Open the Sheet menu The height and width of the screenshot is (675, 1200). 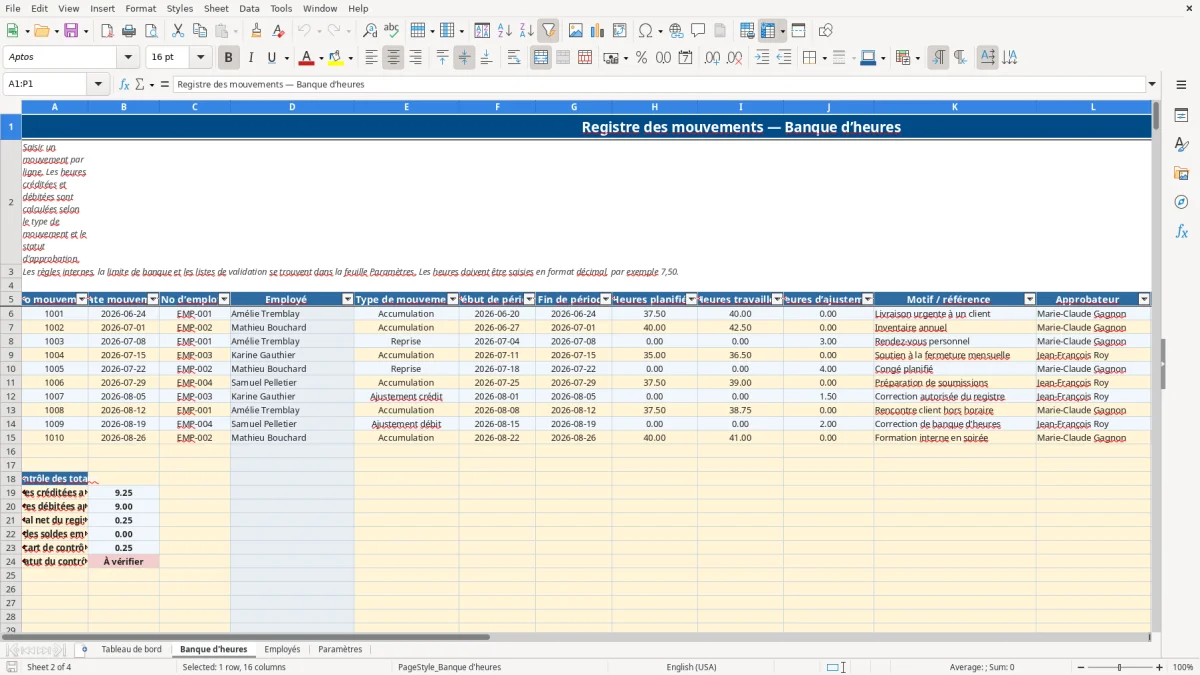pyautogui.click(x=216, y=8)
